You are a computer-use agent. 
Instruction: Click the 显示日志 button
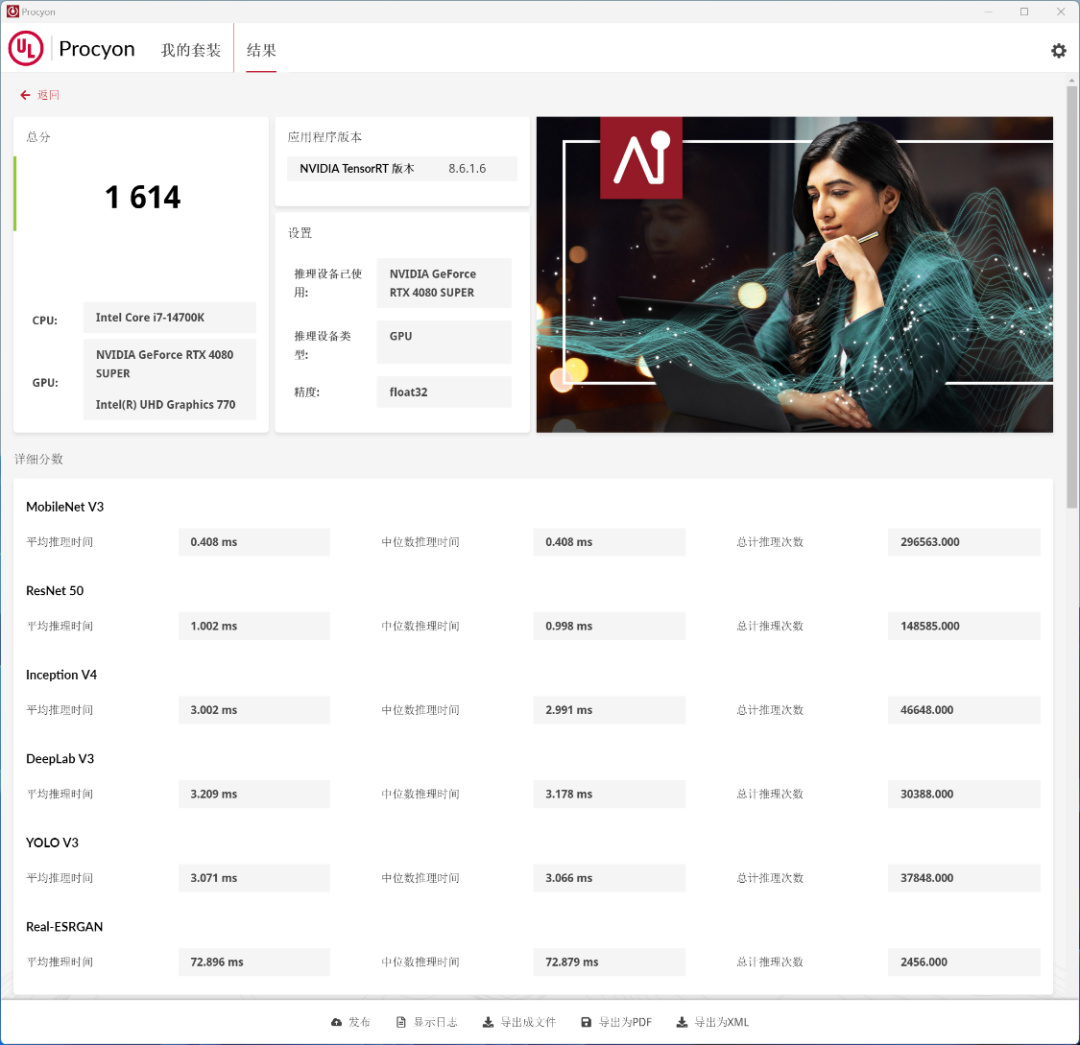click(x=427, y=1022)
